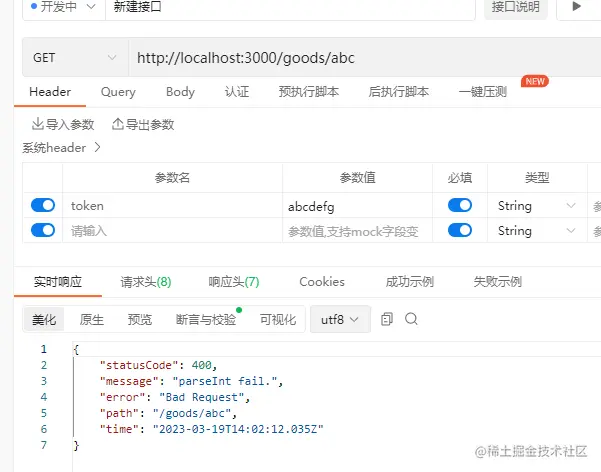The image size is (601, 472).
Task: Select the 响应头(7) tab
Action: point(234,282)
